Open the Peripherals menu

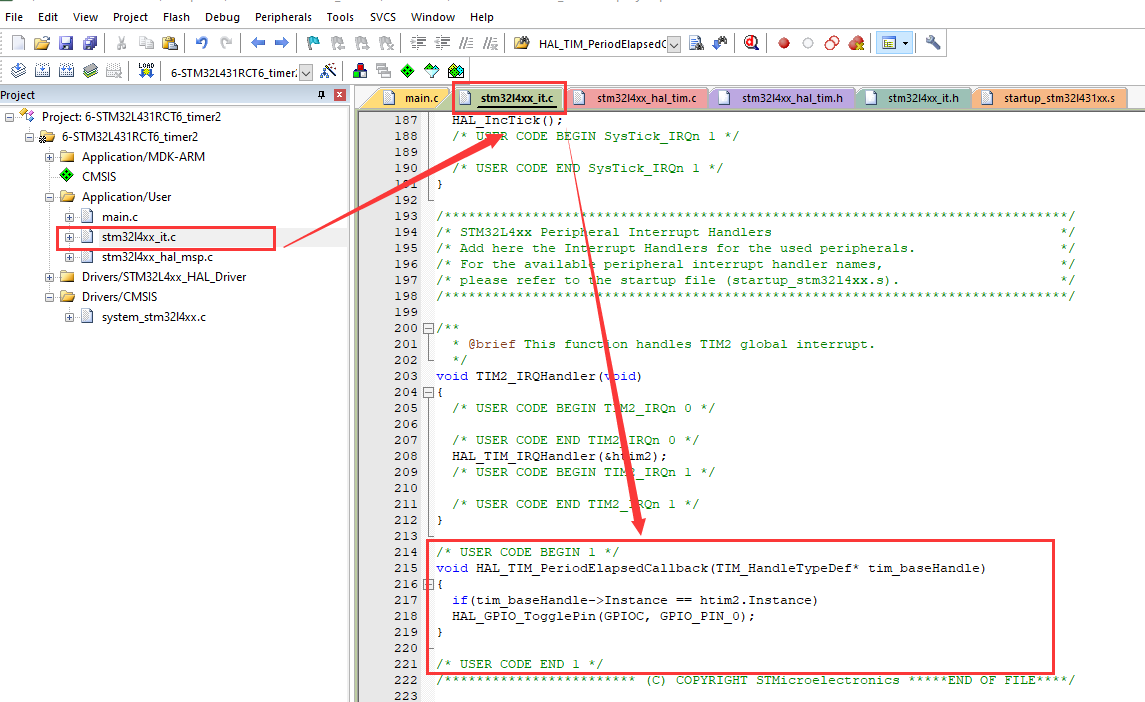[283, 17]
